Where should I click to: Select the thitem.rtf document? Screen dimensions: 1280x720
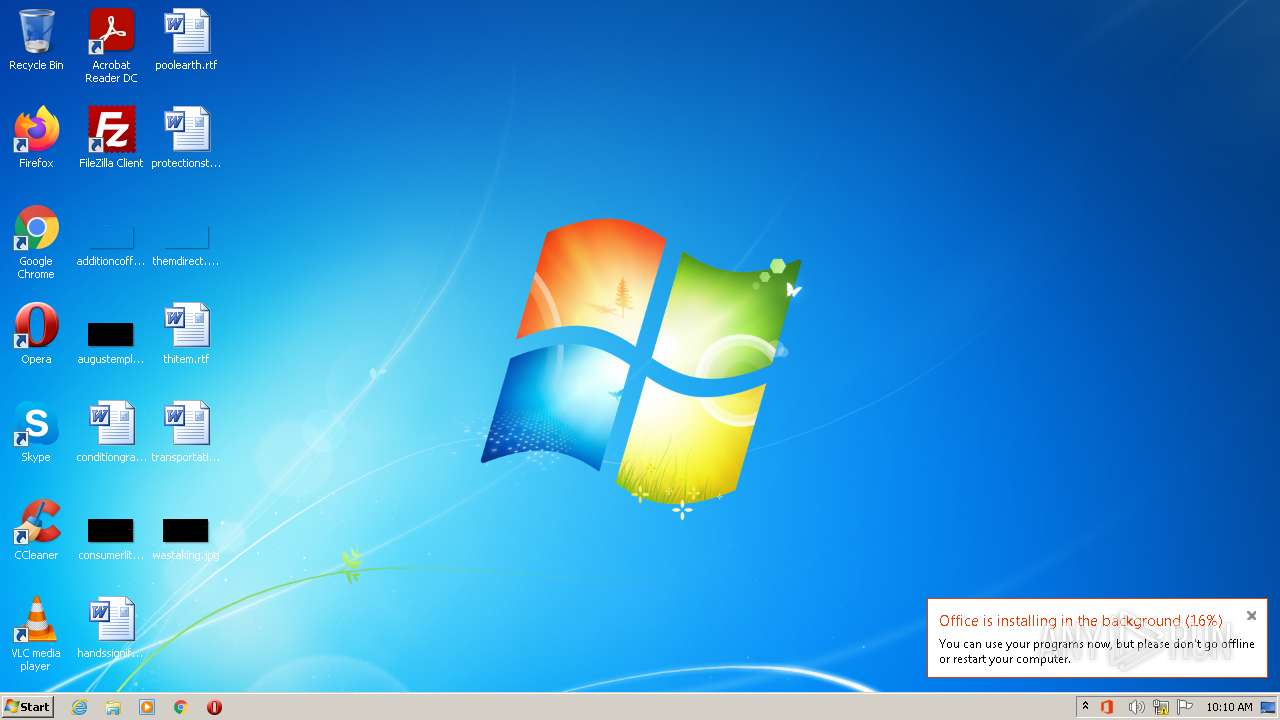pyautogui.click(x=186, y=334)
